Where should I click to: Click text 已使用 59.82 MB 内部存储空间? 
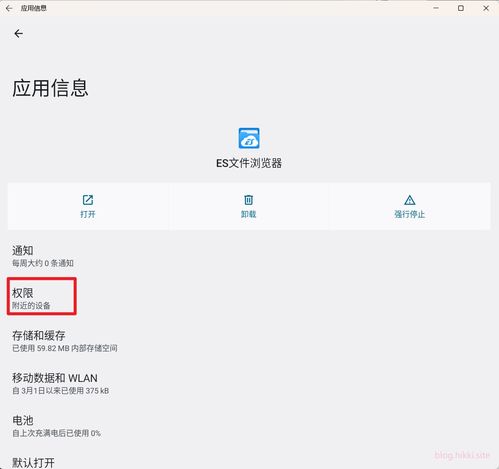(x=65, y=348)
